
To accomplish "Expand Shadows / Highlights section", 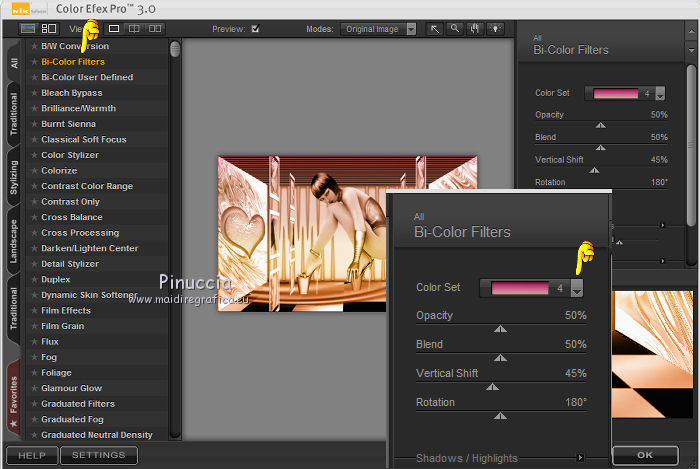I will pos(580,458).
